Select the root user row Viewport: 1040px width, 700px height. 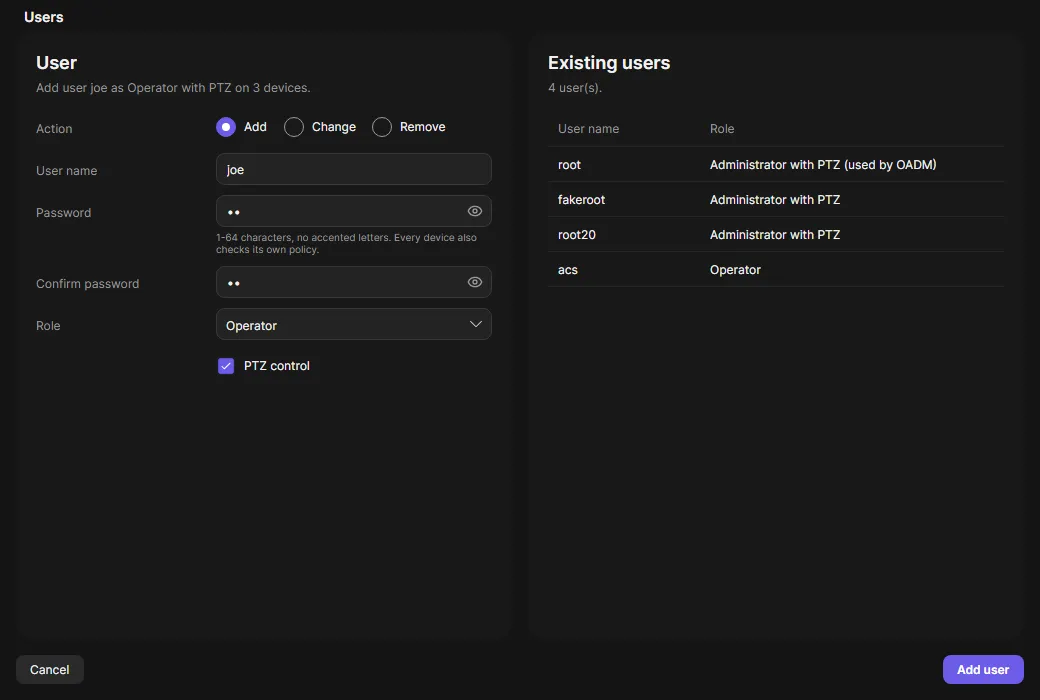click(776, 165)
